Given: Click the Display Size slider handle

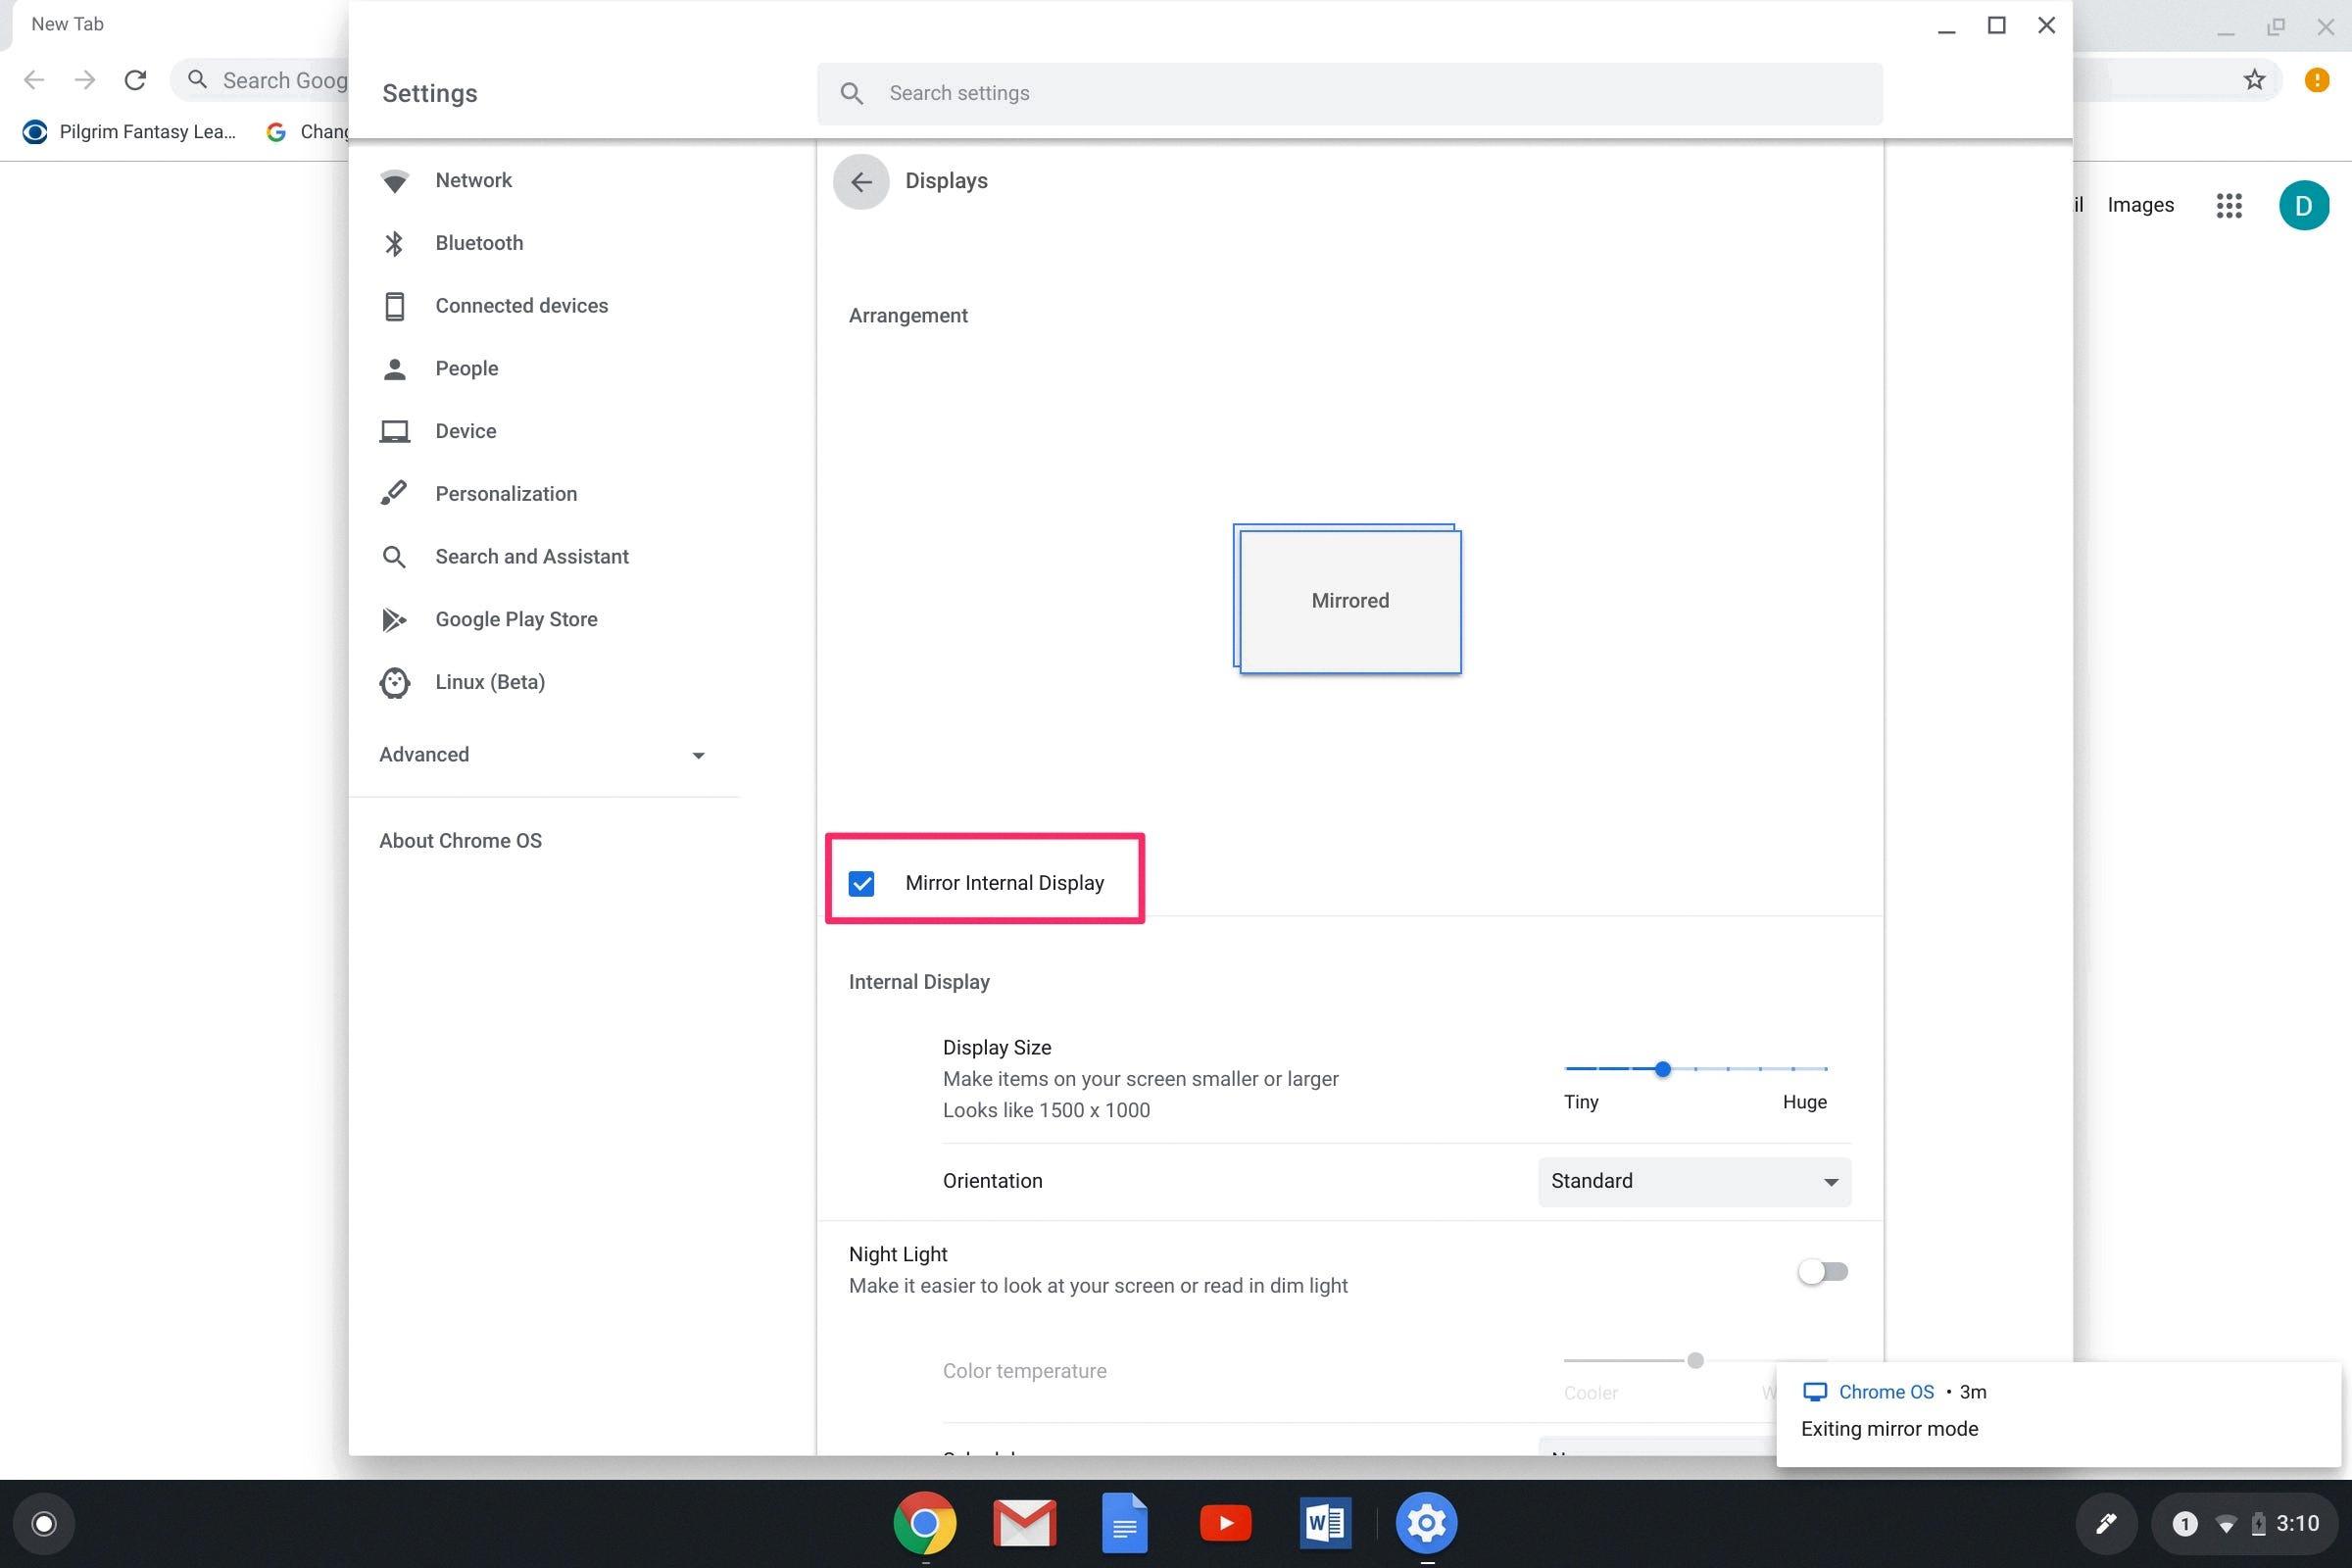Looking at the screenshot, I should (x=1662, y=1069).
